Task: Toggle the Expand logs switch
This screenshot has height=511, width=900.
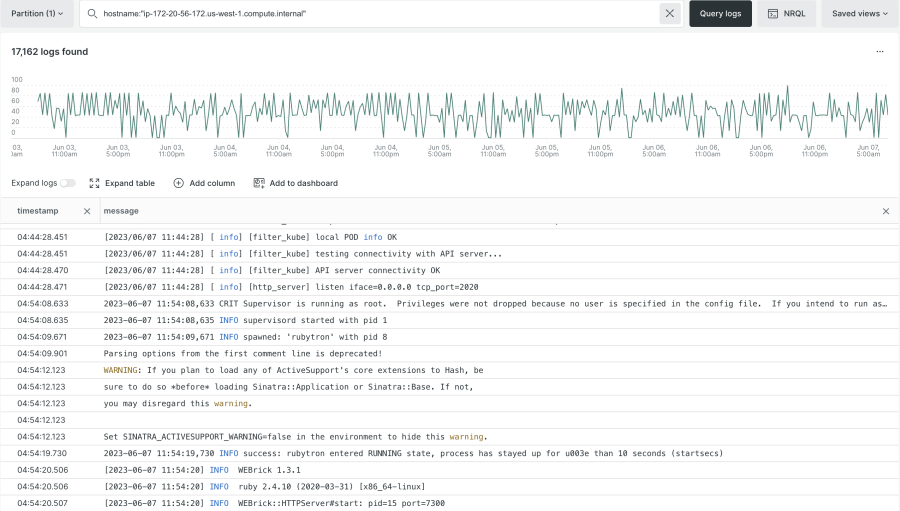Action: coord(68,183)
